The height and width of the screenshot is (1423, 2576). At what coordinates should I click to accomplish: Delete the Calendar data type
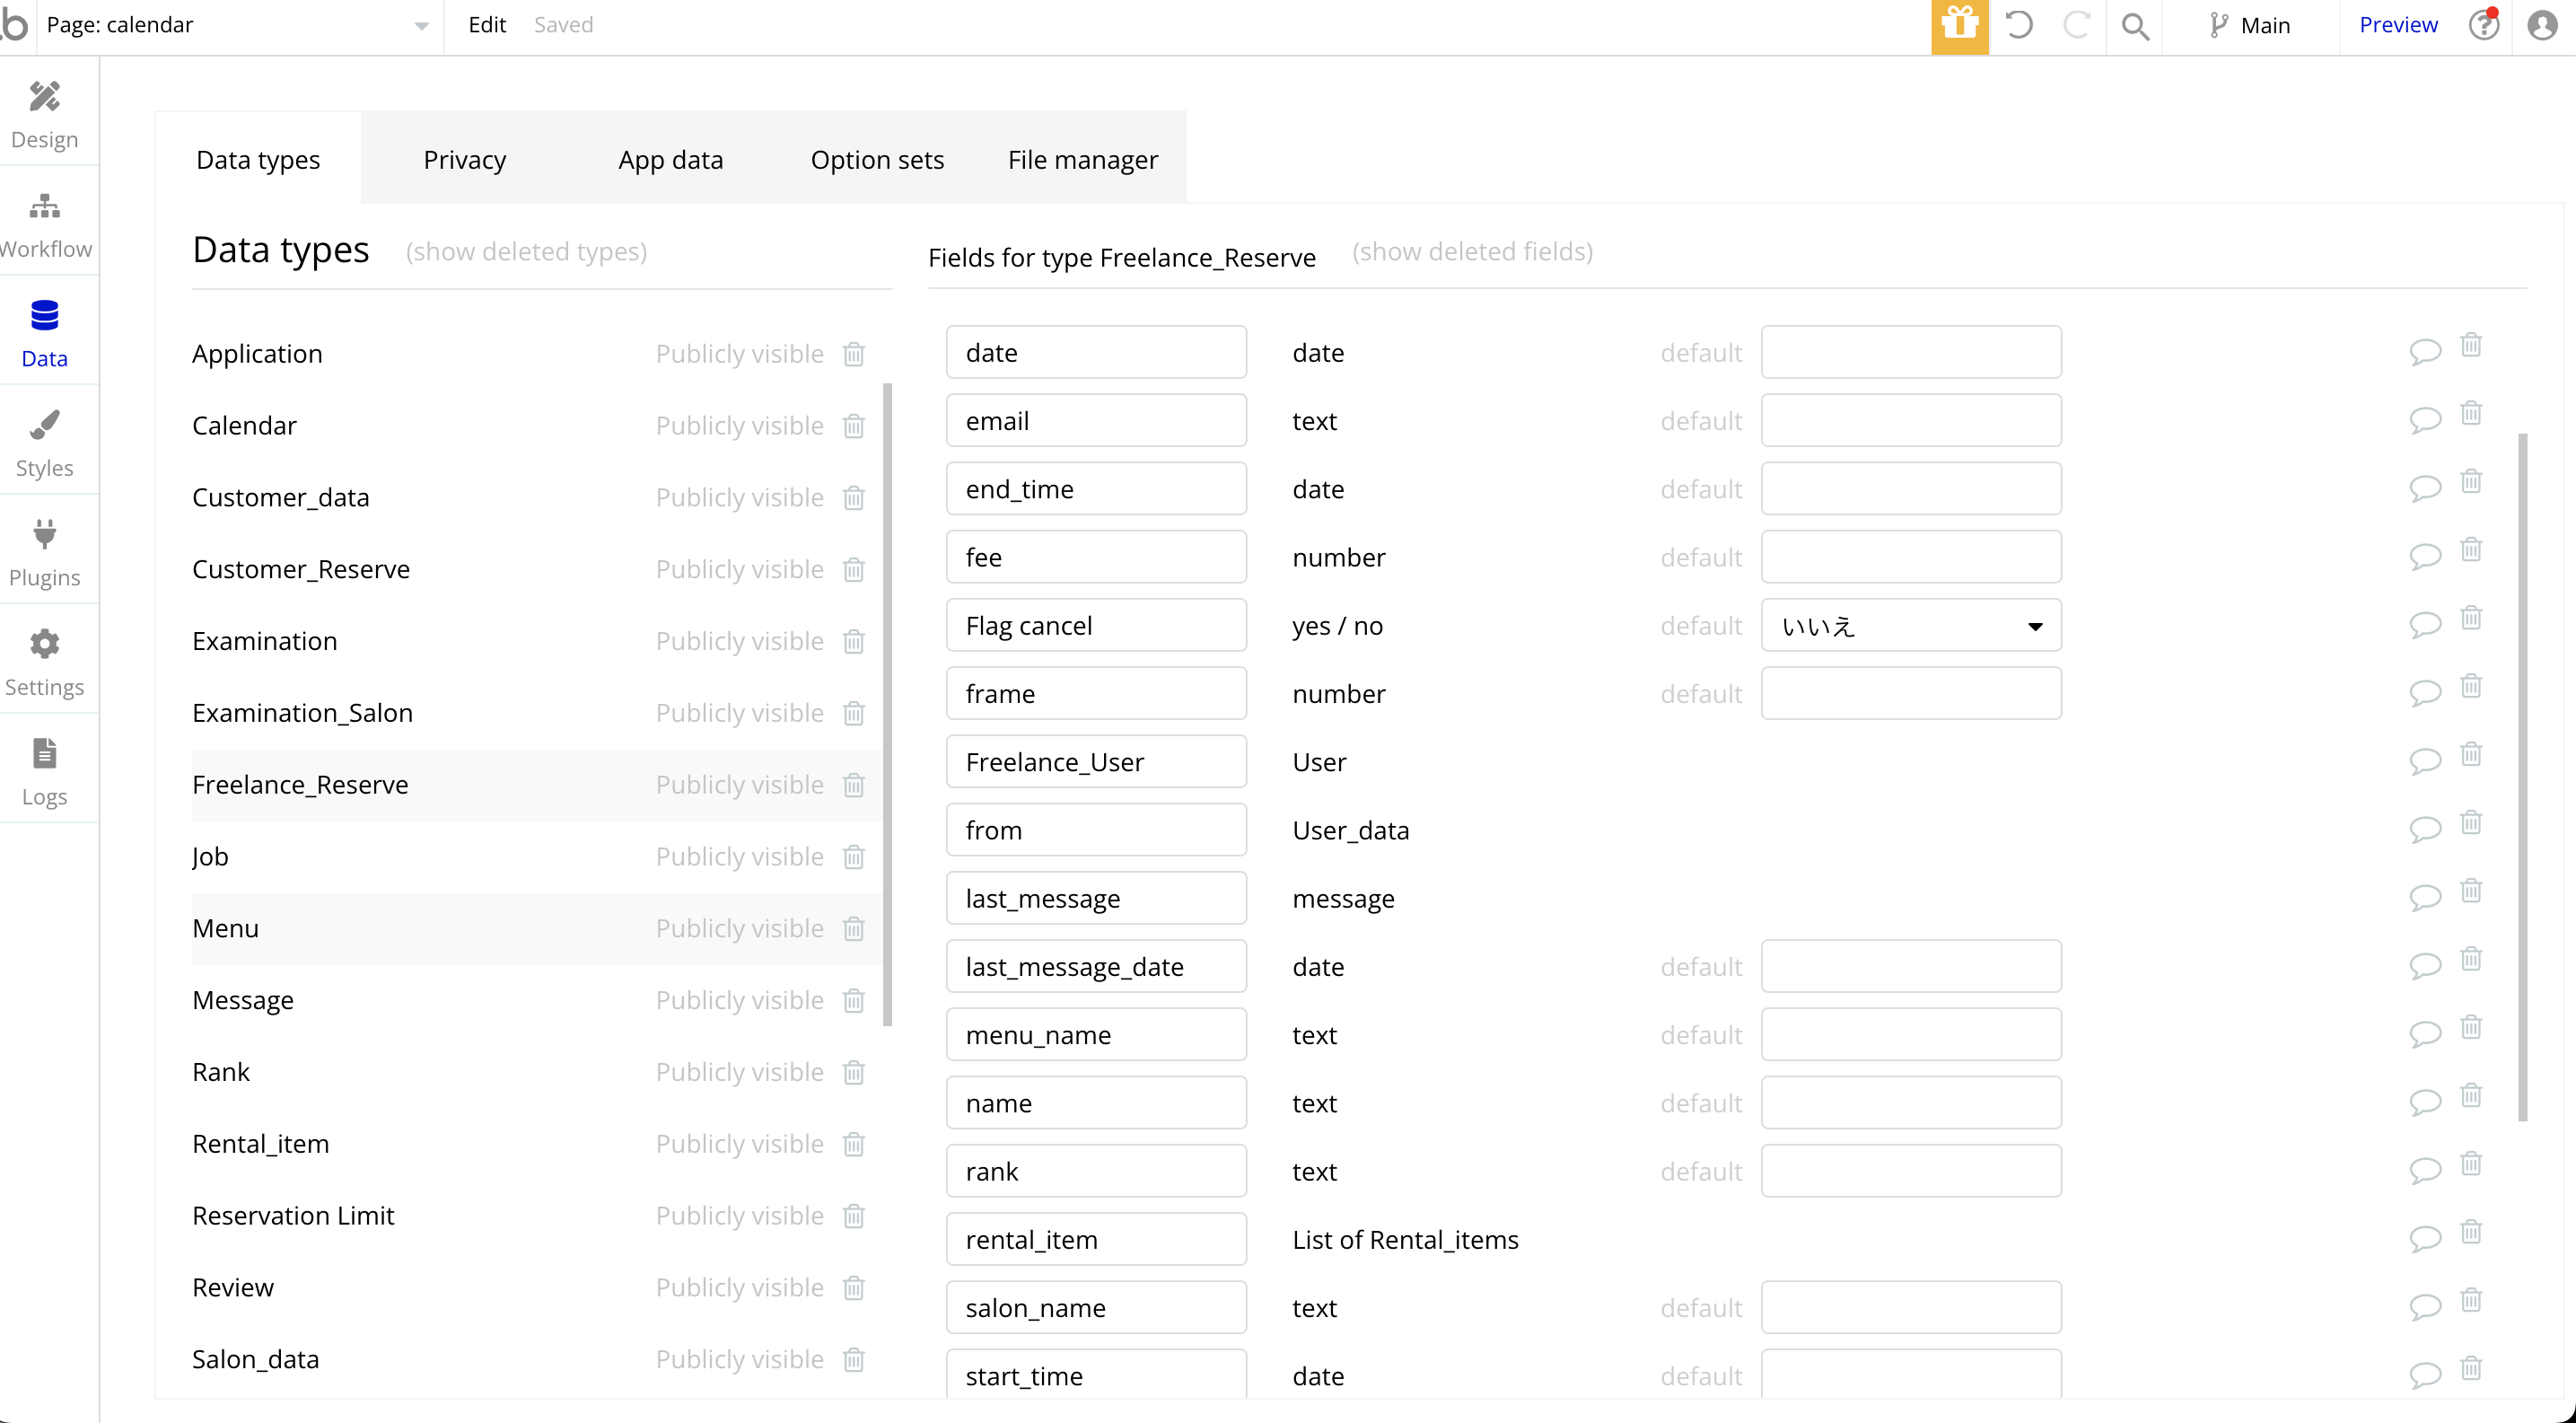tap(853, 426)
